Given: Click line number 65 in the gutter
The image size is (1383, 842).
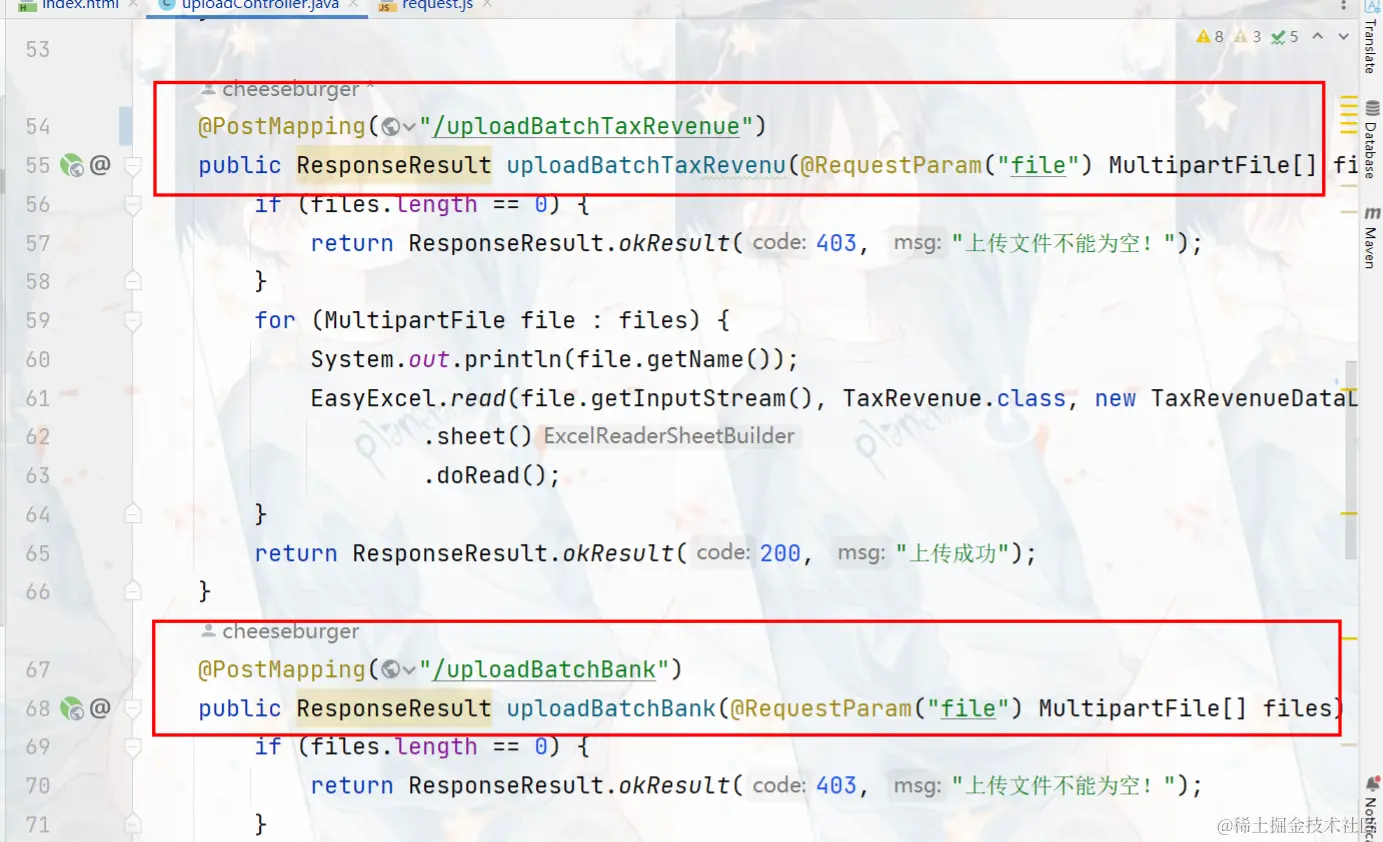Looking at the screenshot, I should coord(38,554).
